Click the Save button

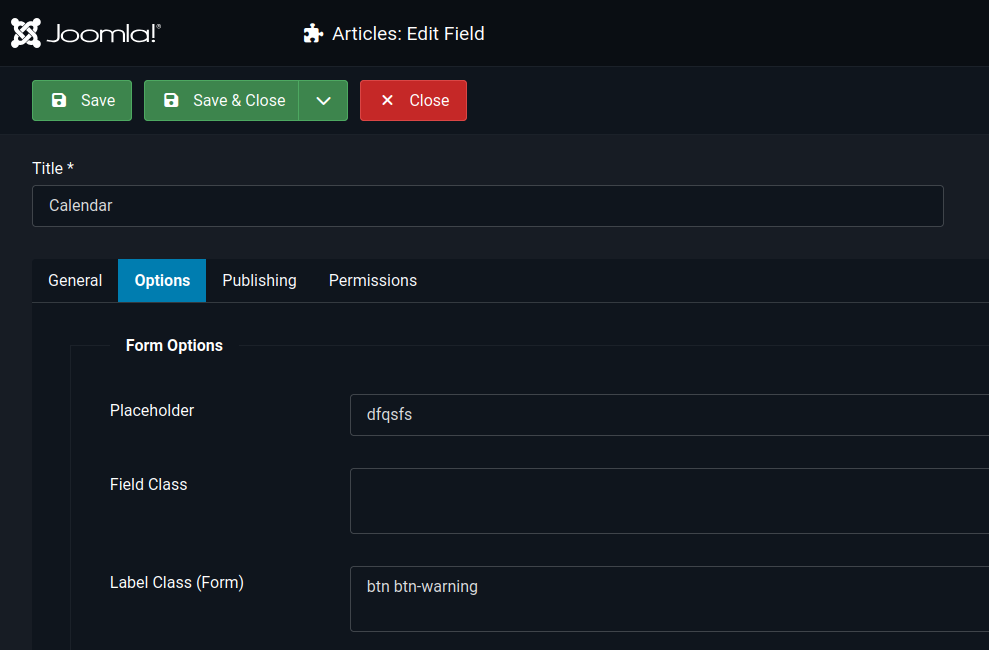[x=82, y=100]
